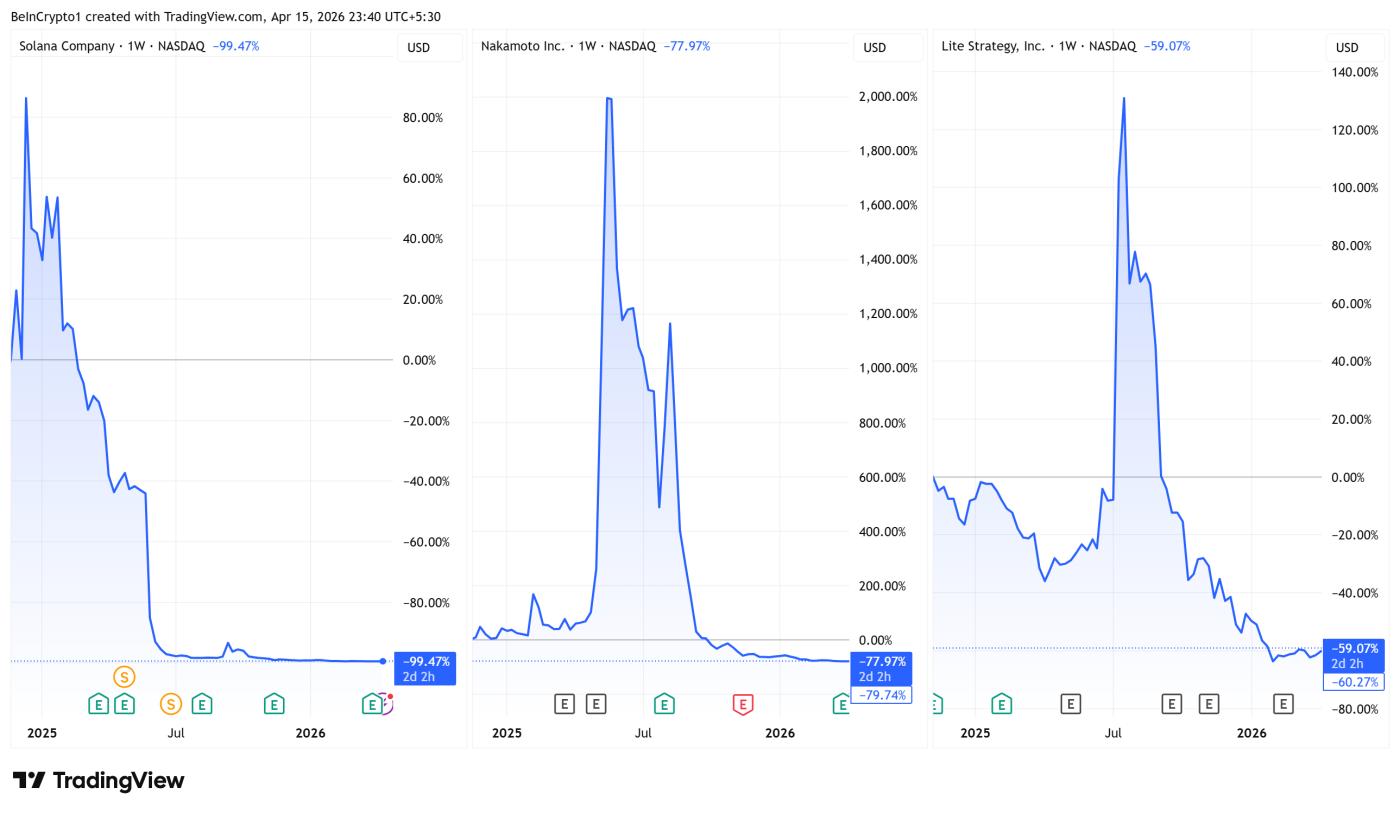
Task: Open USD currency dropdown on Solana Company chart
Action: click(x=419, y=48)
